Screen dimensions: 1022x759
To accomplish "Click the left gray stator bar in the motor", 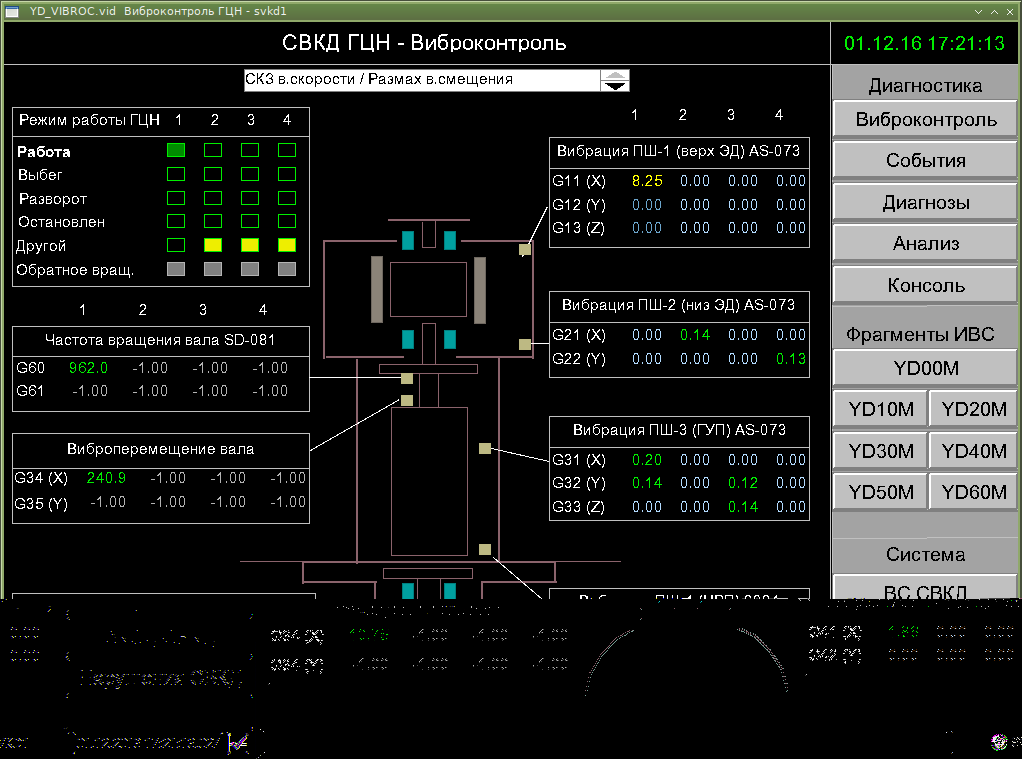I will [376, 289].
